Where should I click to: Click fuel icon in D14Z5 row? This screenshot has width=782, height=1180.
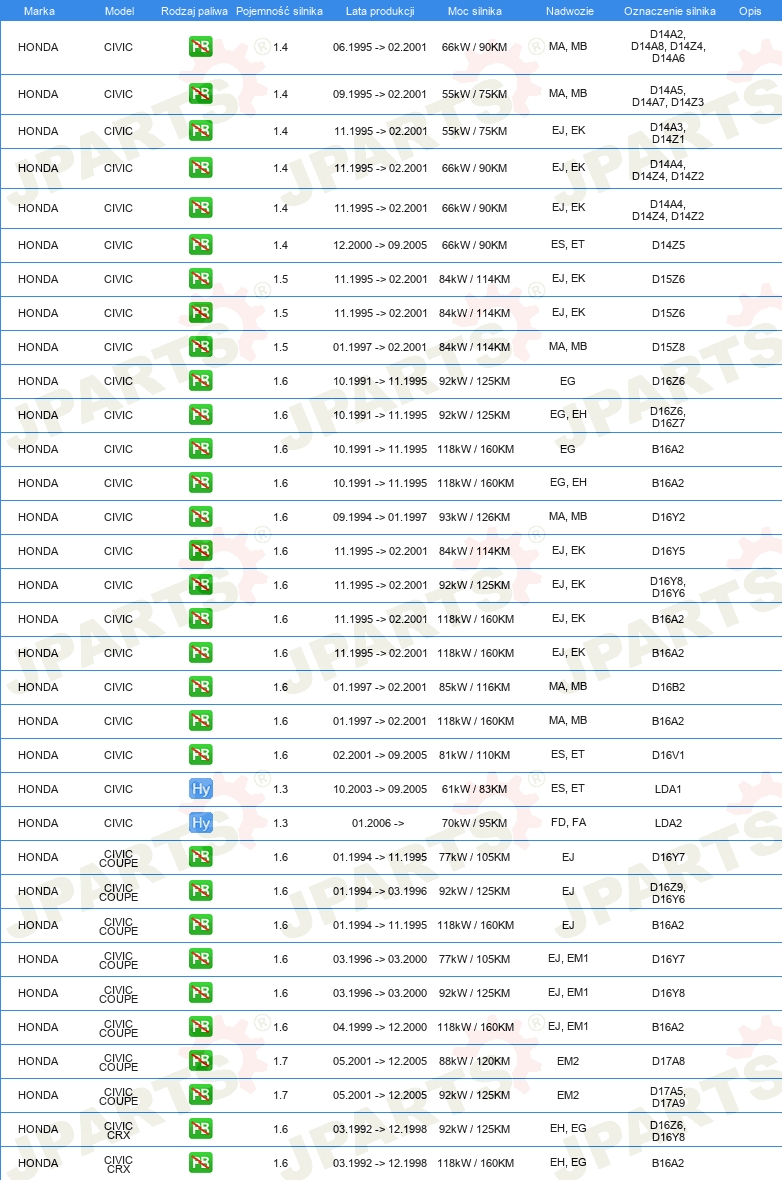pyautogui.click(x=200, y=245)
